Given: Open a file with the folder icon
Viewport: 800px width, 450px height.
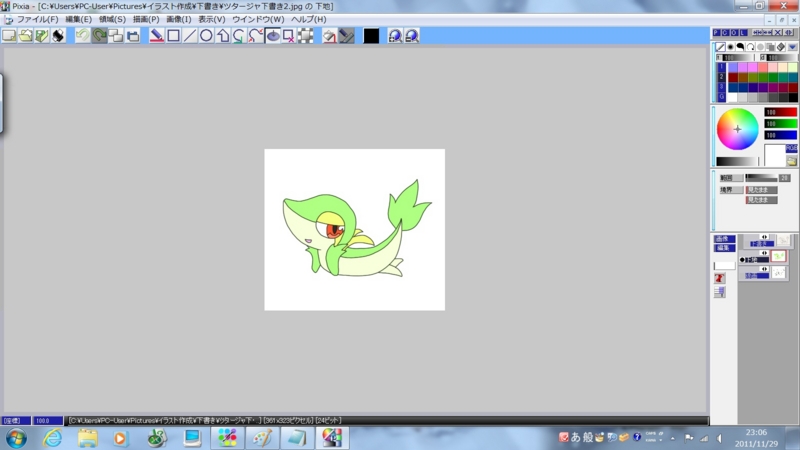Looking at the screenshot, I should 26,35.
